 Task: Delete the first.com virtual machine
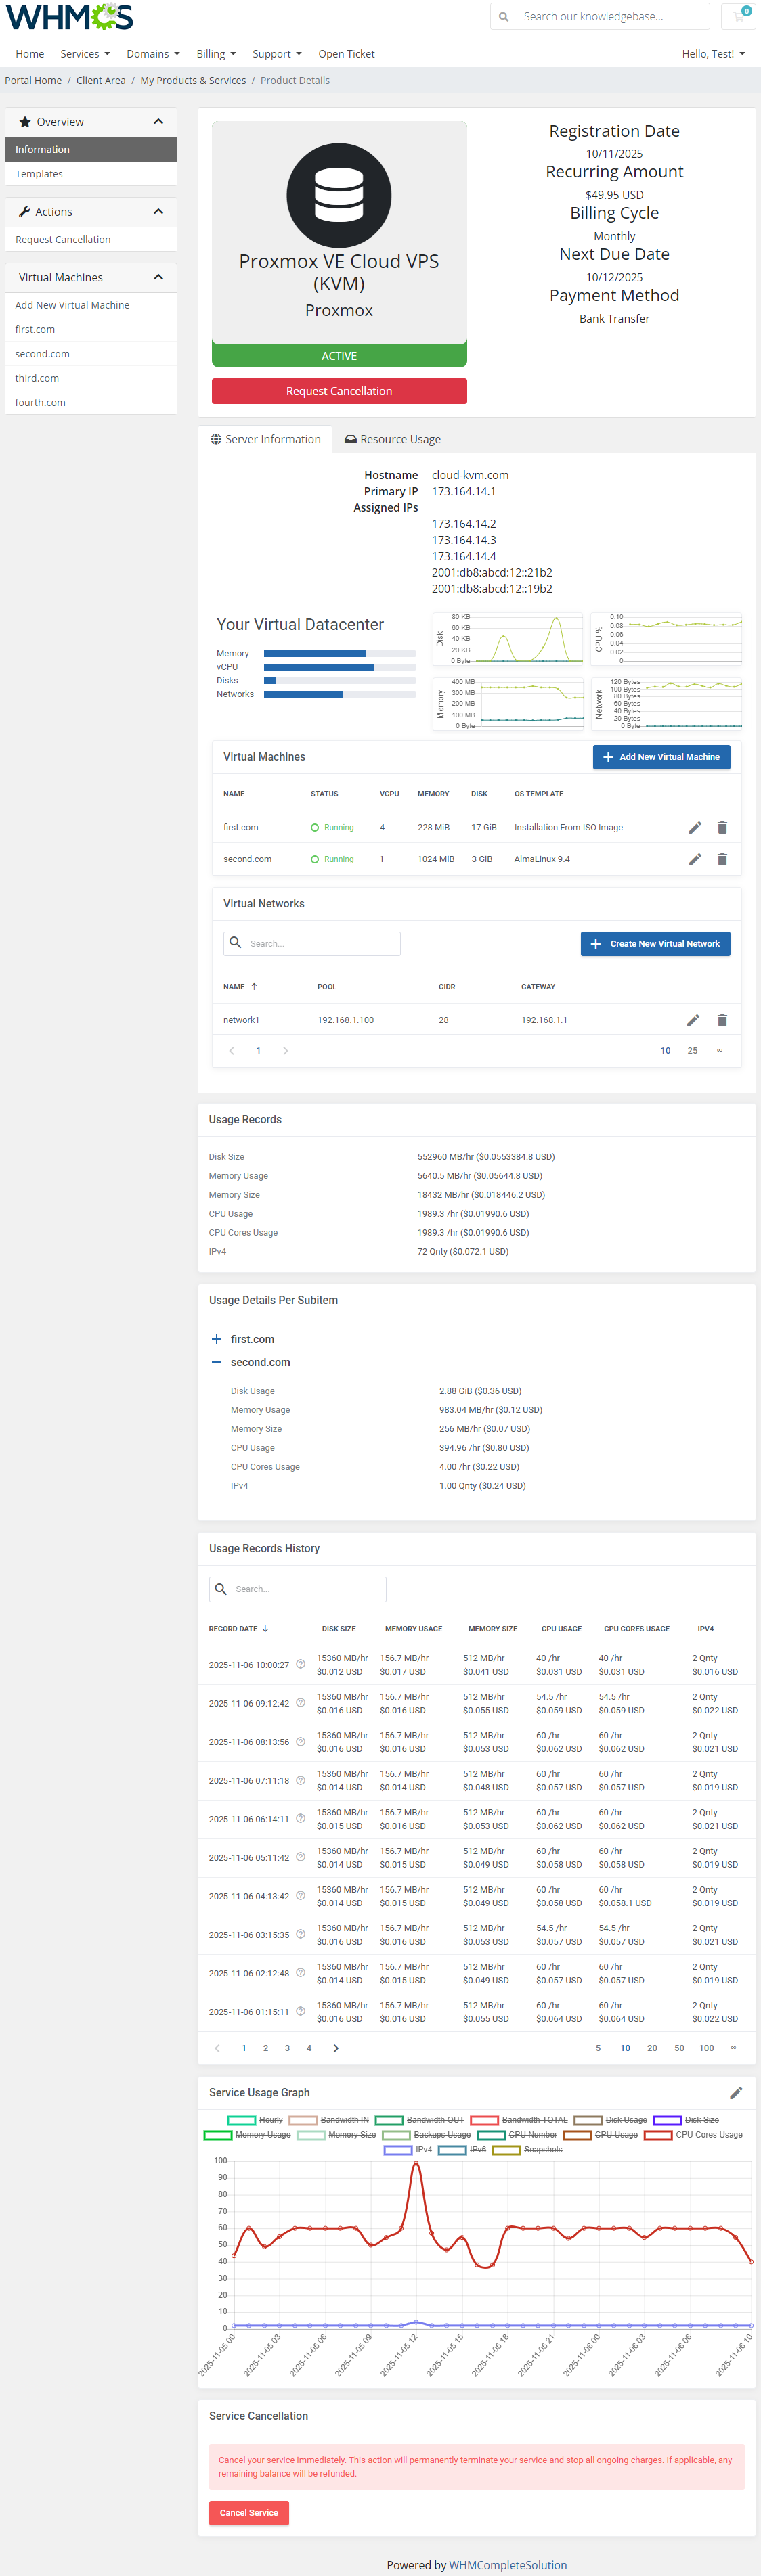point(722,828)
